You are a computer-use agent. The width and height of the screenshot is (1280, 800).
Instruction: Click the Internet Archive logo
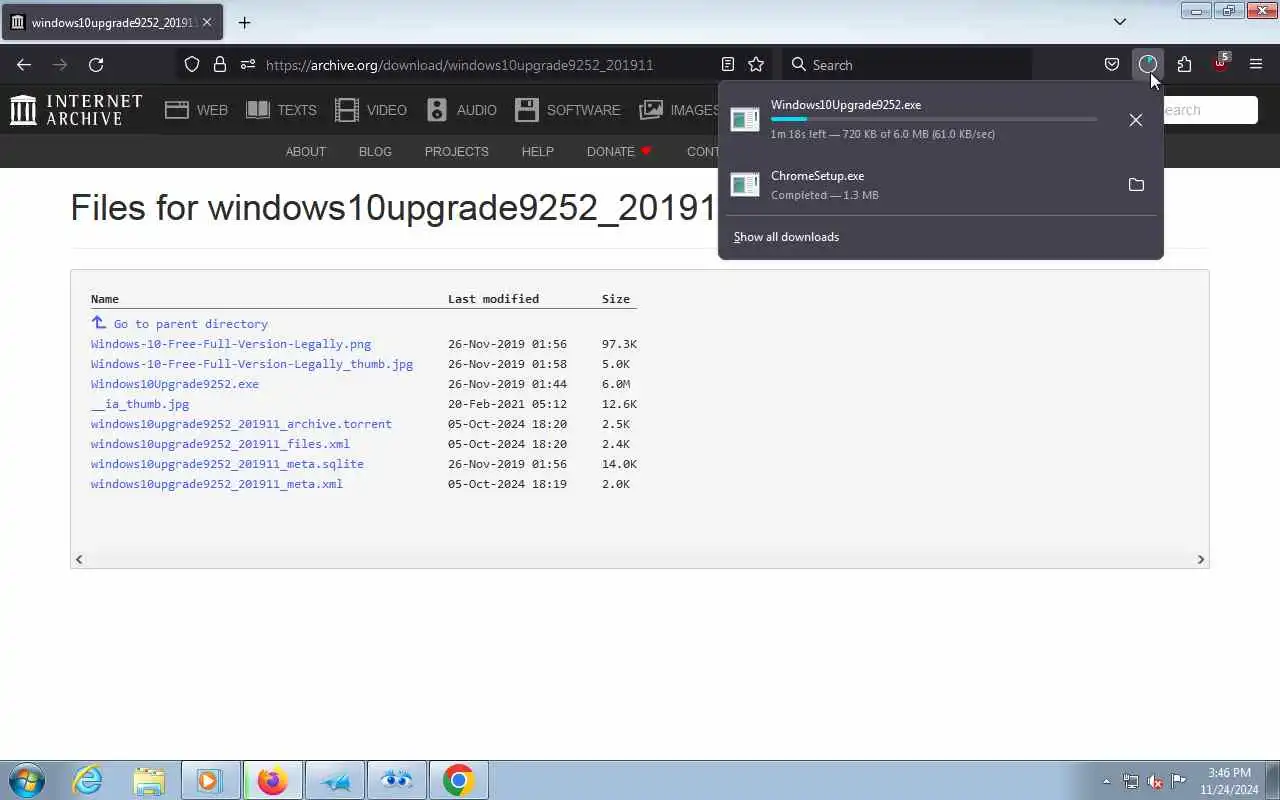click(76, 110)
